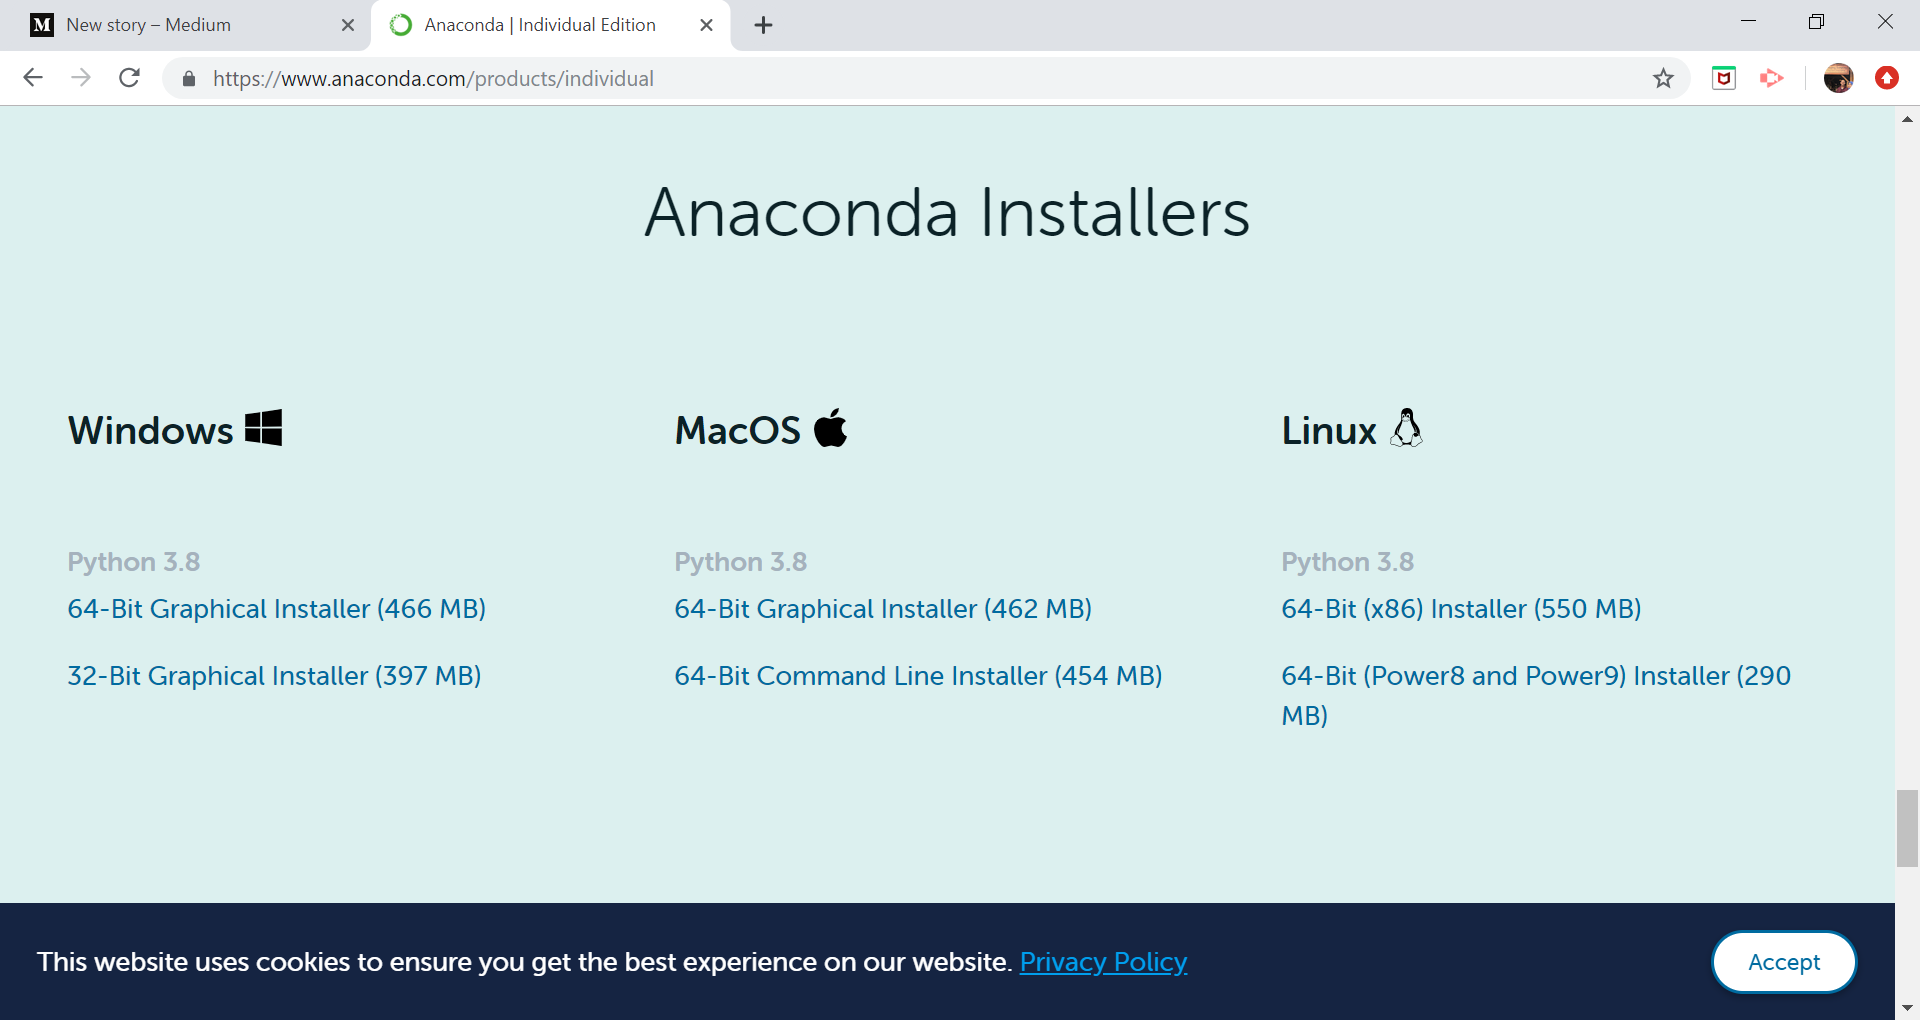Click the Linux penguin icon

1407,428
